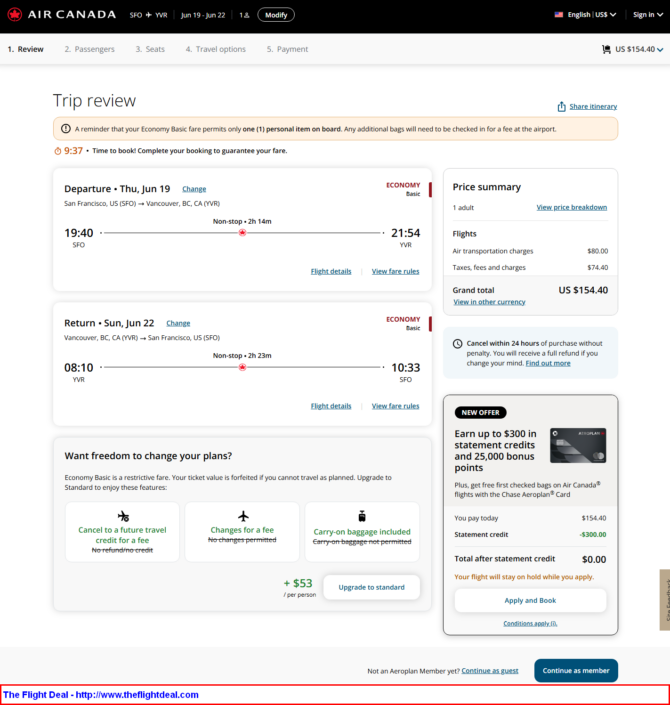This screenshot has height=705, width=670.
Task: Expand the Sign in dropdown
Action: (648, 14)
